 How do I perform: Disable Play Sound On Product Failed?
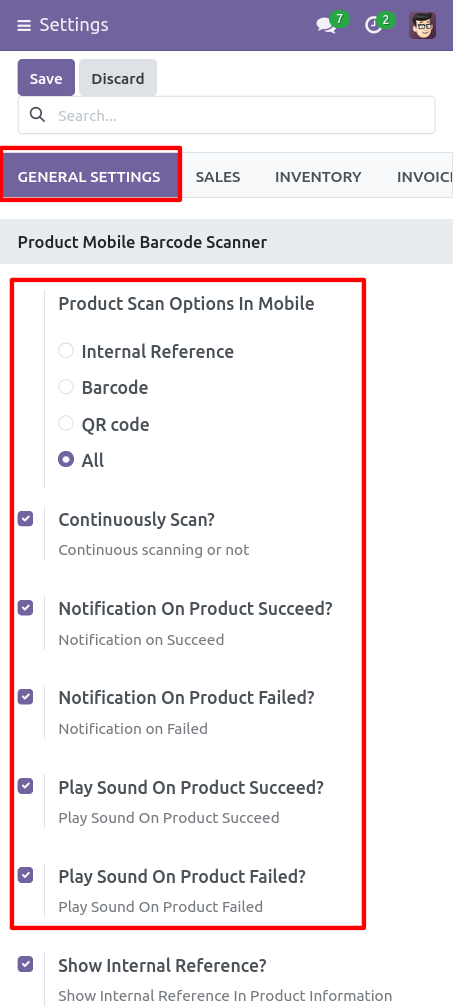(x=26, y=874)
